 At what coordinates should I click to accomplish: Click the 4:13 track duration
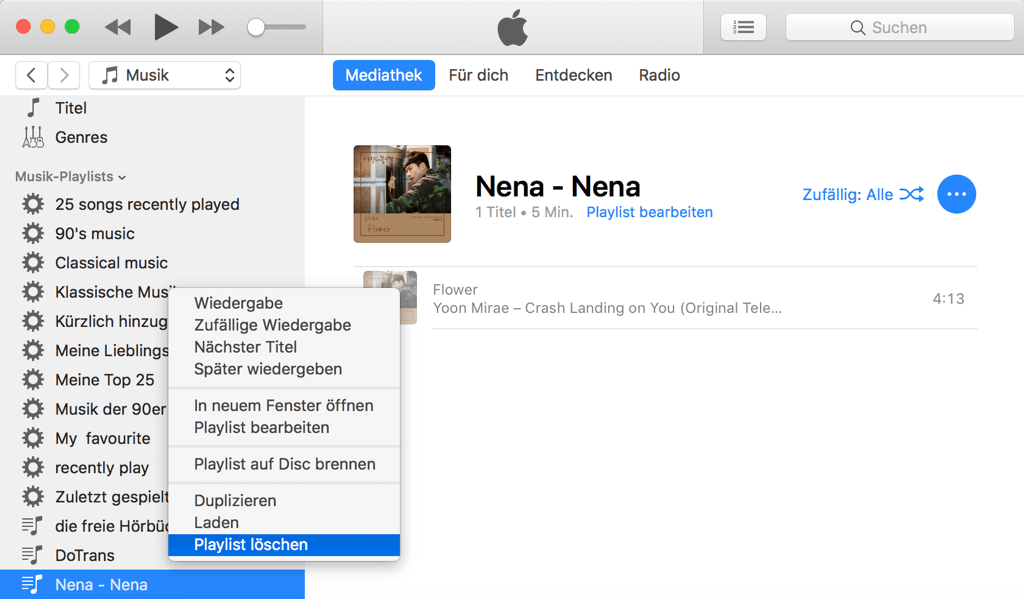pyautogui.click(x=948, y=299)
